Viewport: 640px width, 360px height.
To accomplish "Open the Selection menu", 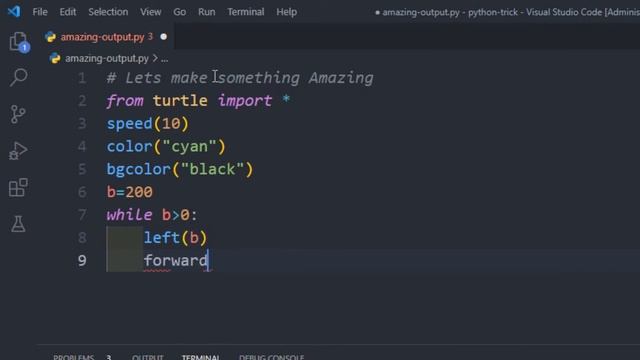I will [108, 12].
